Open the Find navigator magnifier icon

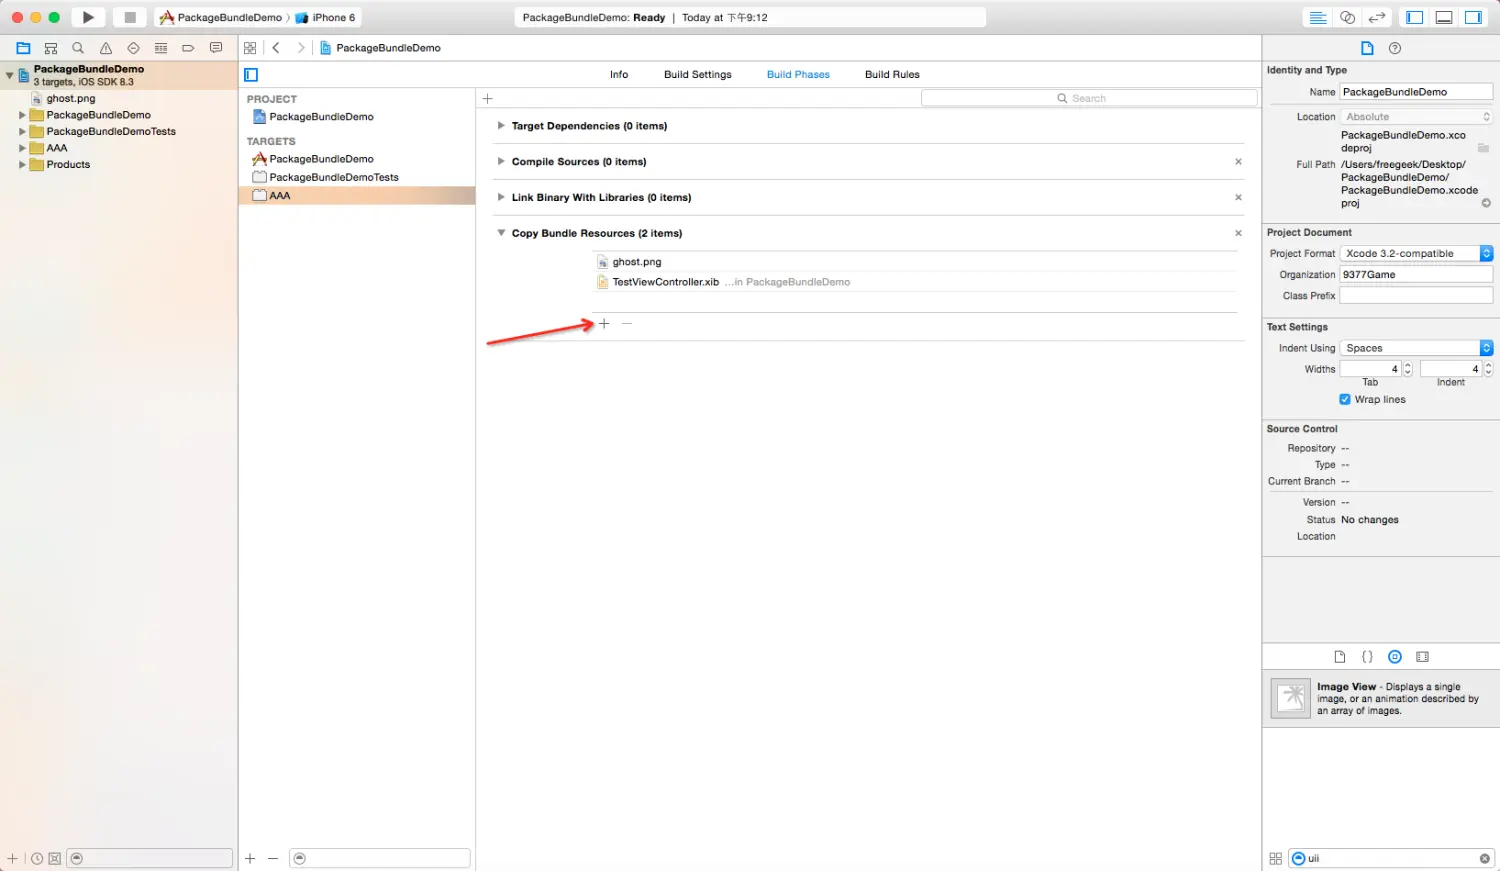pyautogui.click(x=78, y=48)
